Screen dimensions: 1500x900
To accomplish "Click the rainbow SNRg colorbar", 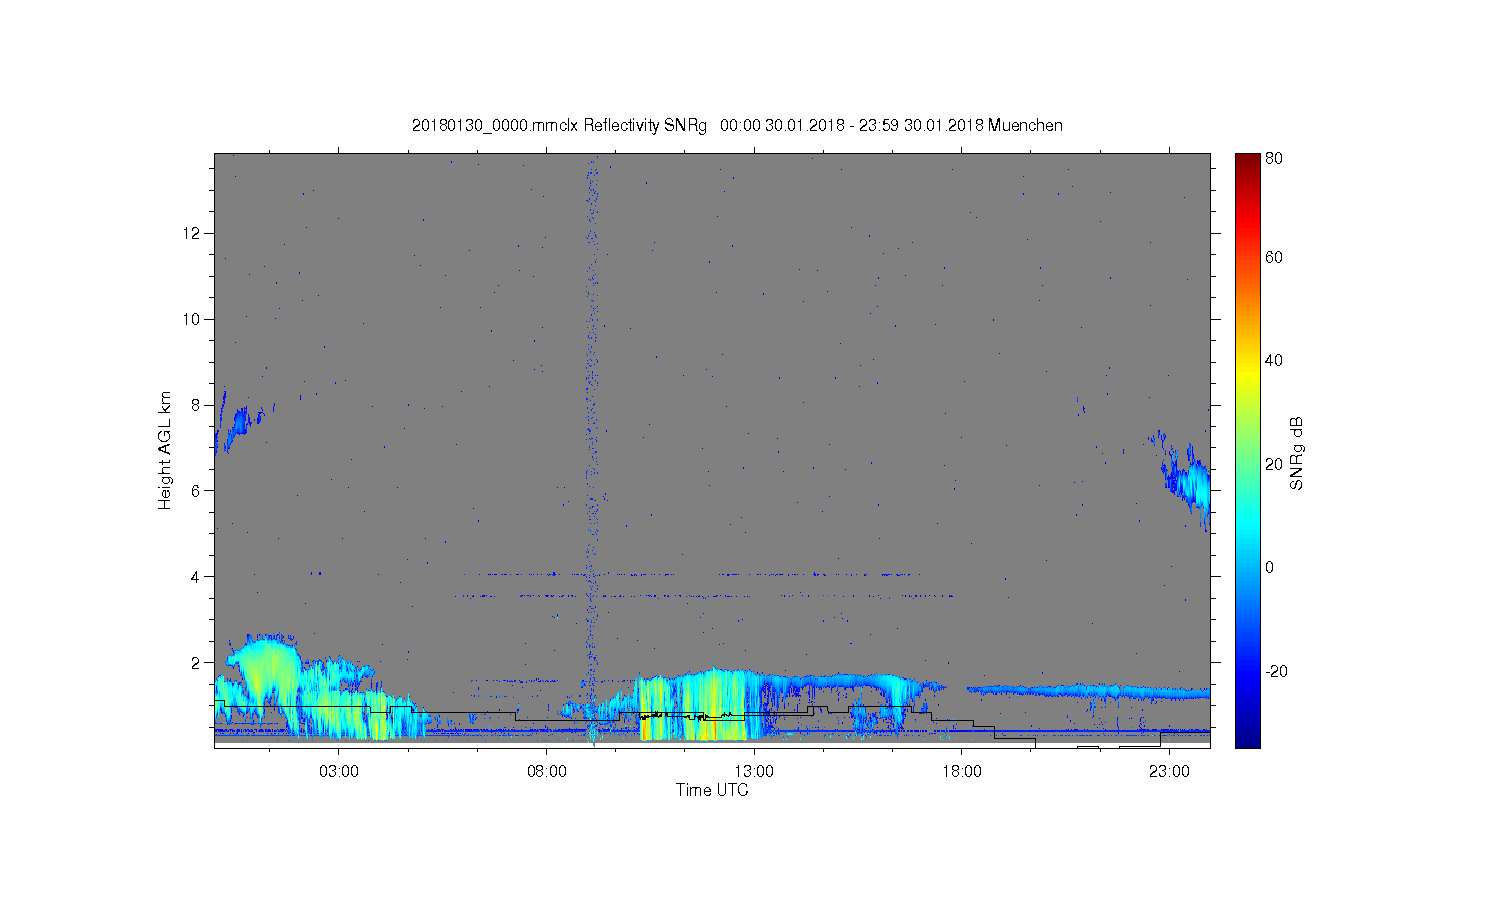I will (x=1247, y=450).
